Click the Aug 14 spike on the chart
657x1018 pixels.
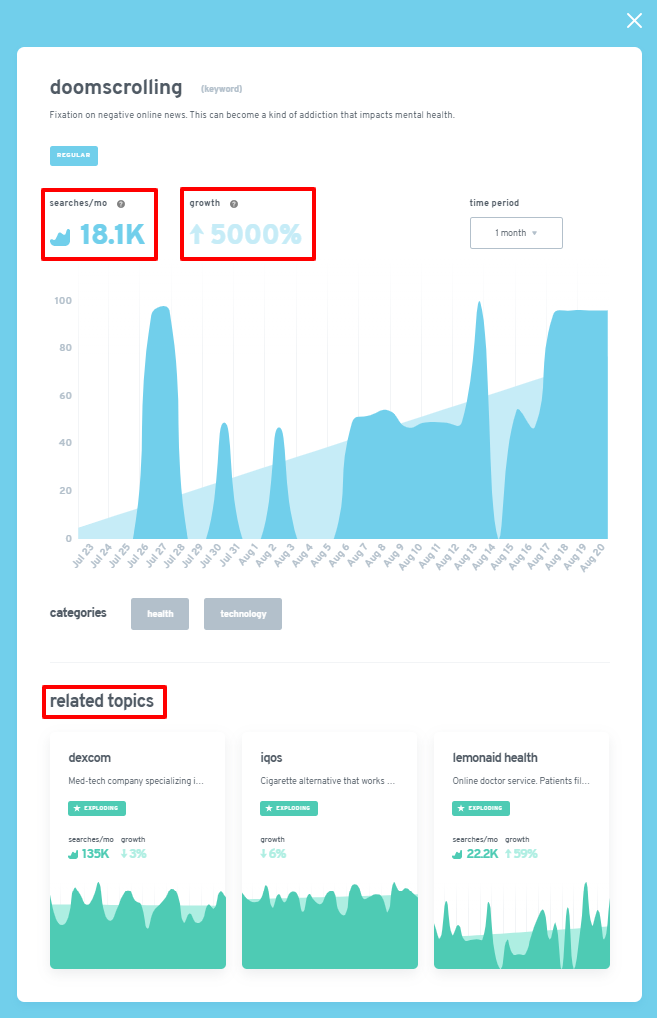(x=480, y=304)
